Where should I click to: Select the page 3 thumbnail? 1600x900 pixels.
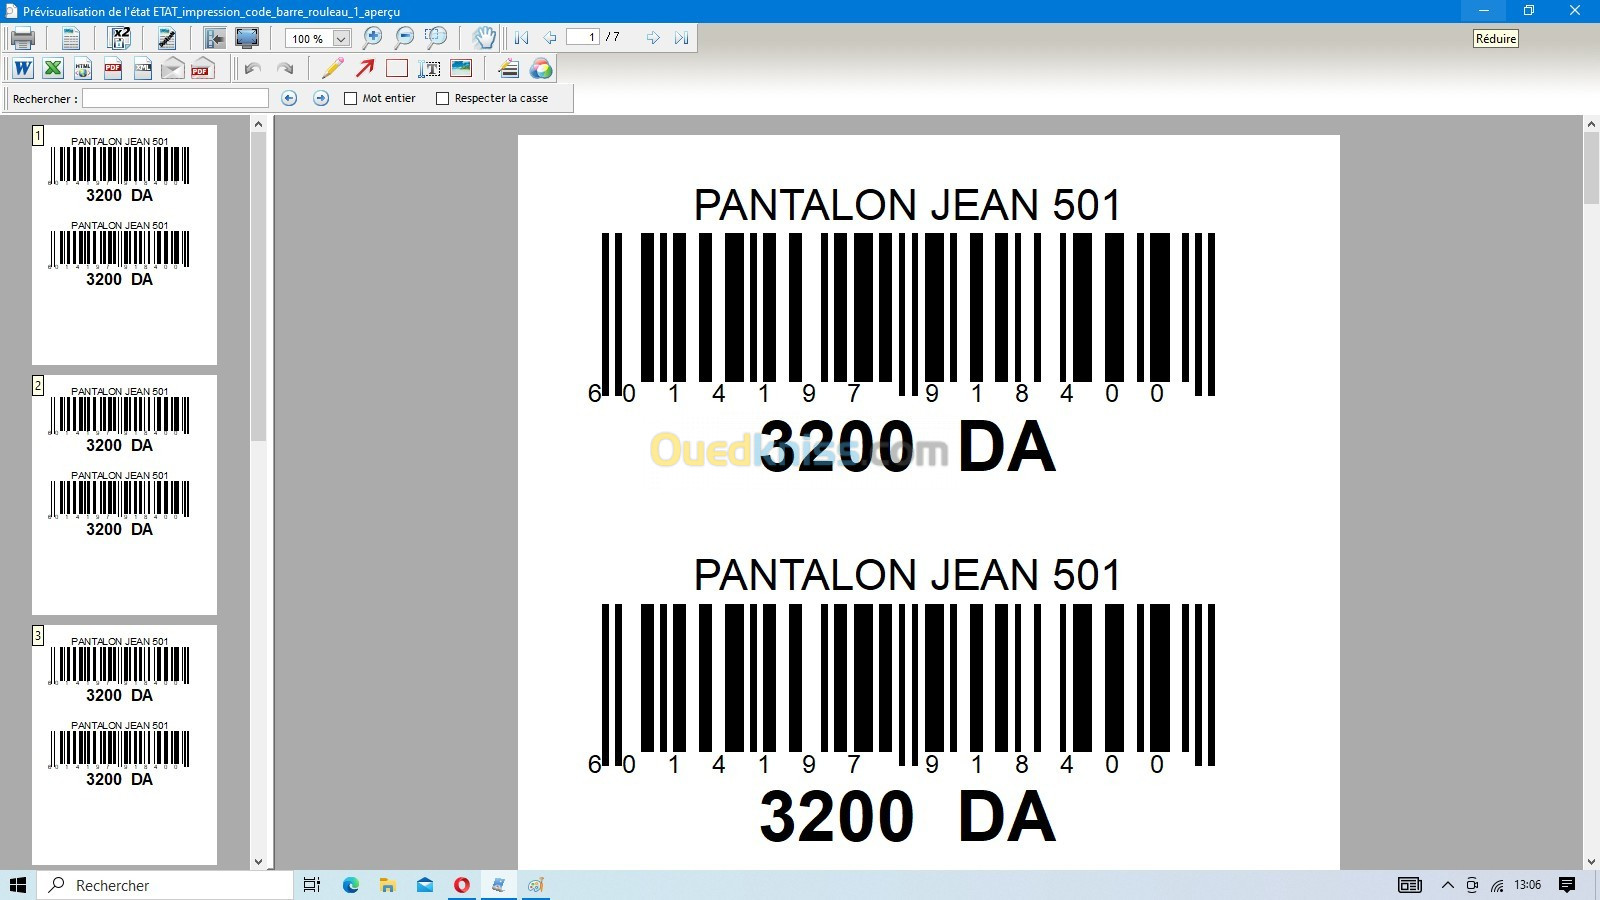click(x=124, y=744)
